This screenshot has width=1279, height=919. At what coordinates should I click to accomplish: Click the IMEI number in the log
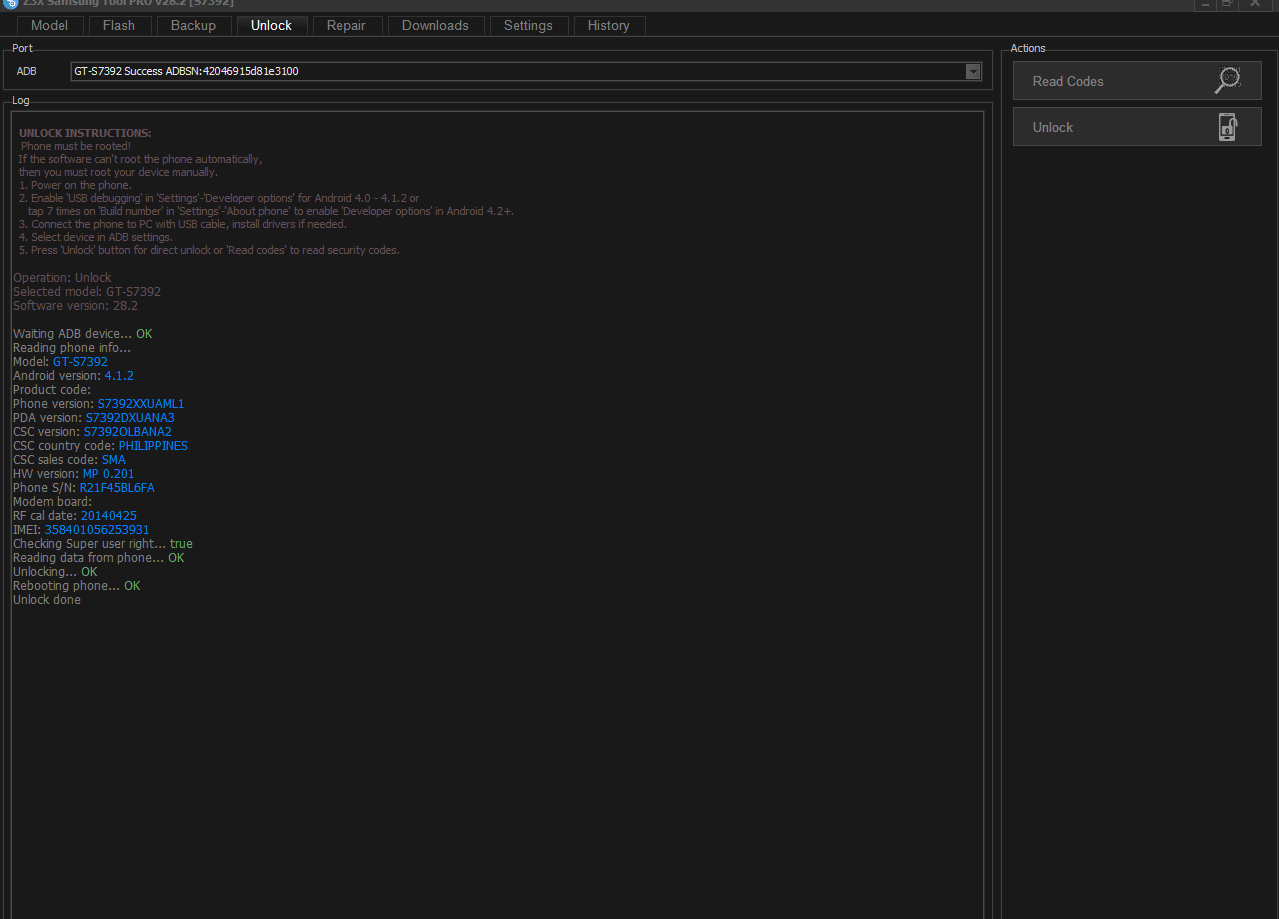pyautogui.click(x=97, y=530)
